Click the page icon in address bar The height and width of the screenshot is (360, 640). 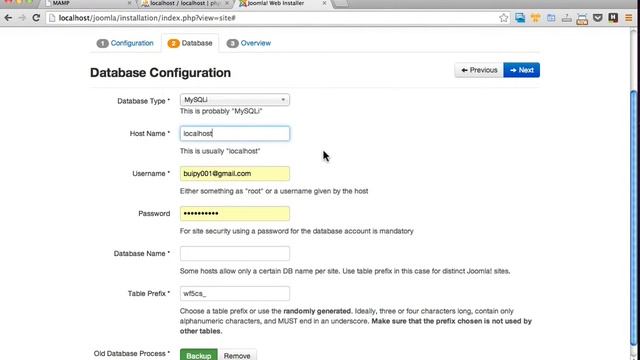[x=52, y=18]
